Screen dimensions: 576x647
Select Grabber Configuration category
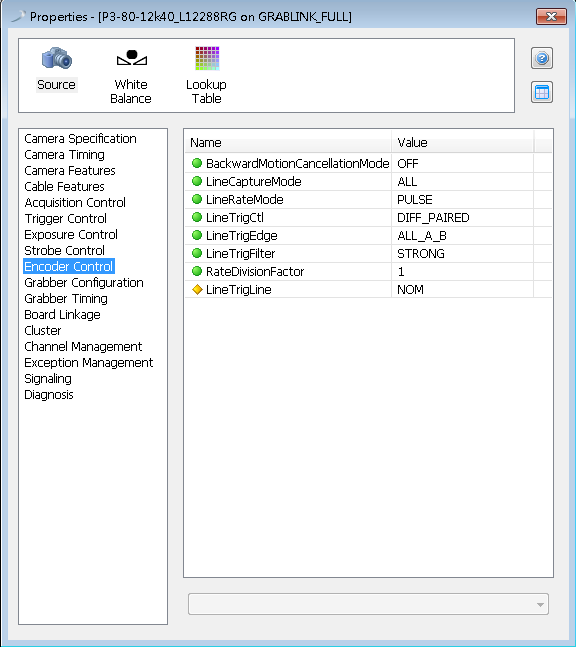click(84, 283)
